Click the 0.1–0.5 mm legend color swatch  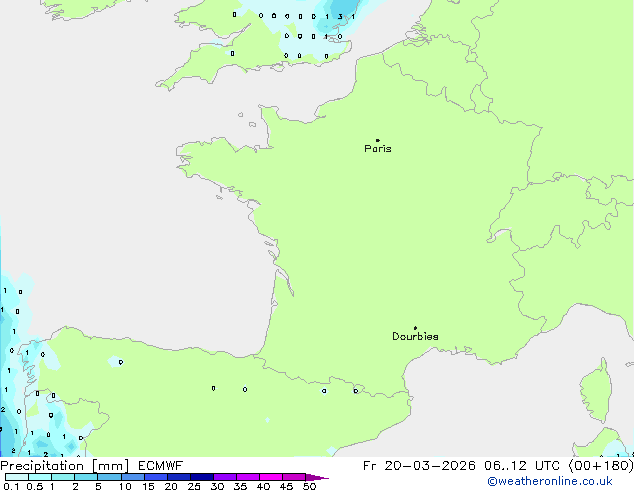pos(17,477)
